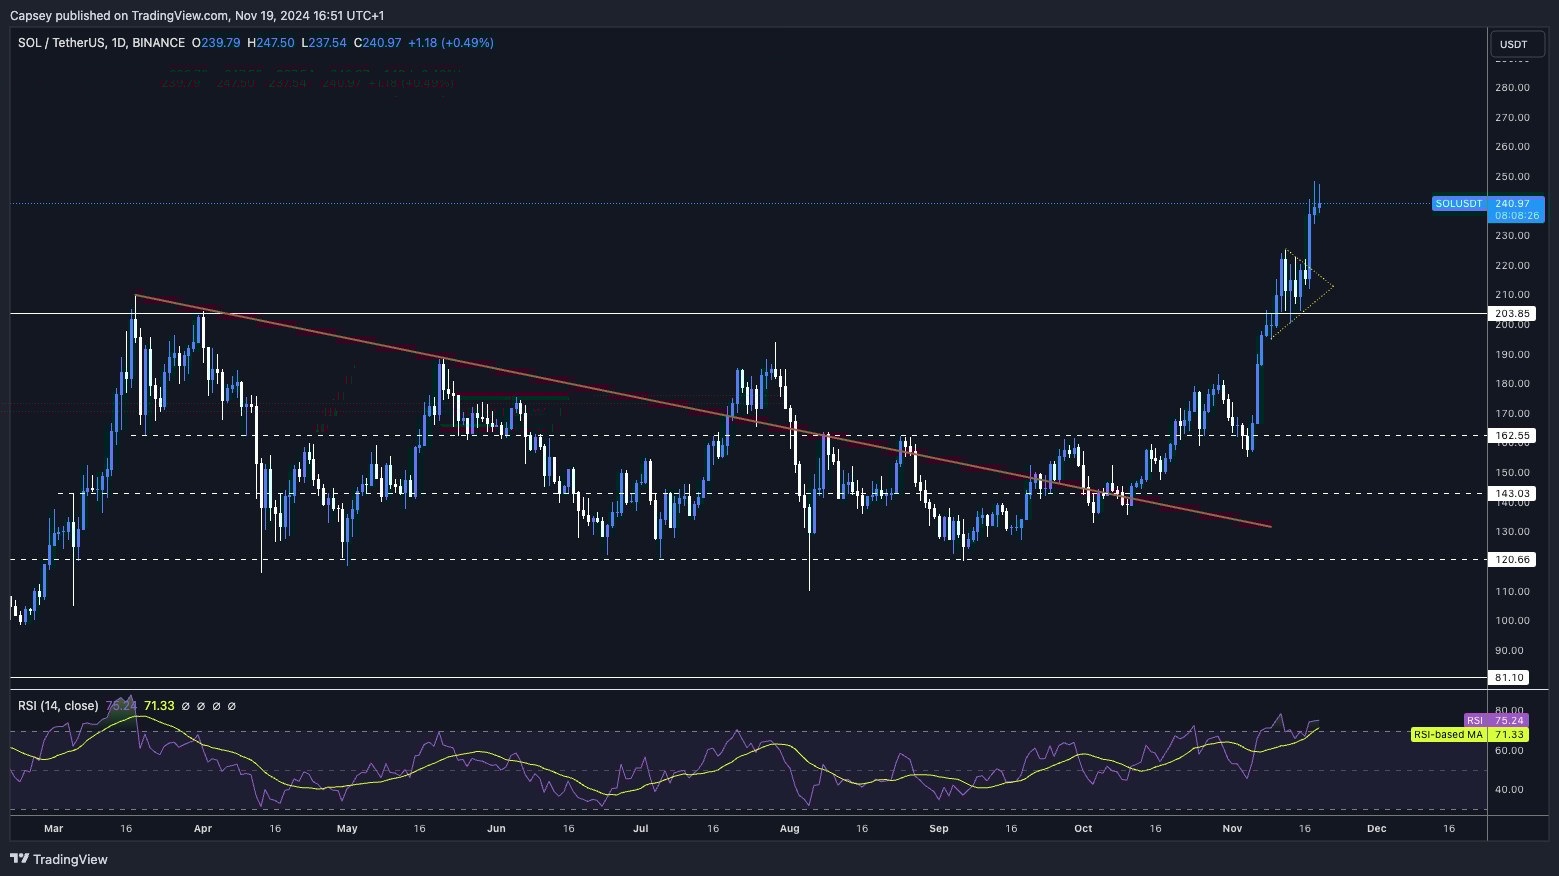Image resolution: width=1559 pixels, height=876 pixels.
Task: Click the 08:08:26 candle countdown
Action: pos(1514,215)
